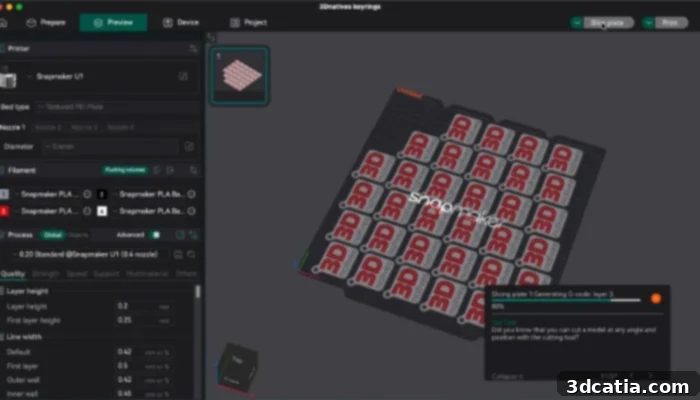Open filament 1 Snapmaker PLA dropdown
700x400 pixels.
48,194
